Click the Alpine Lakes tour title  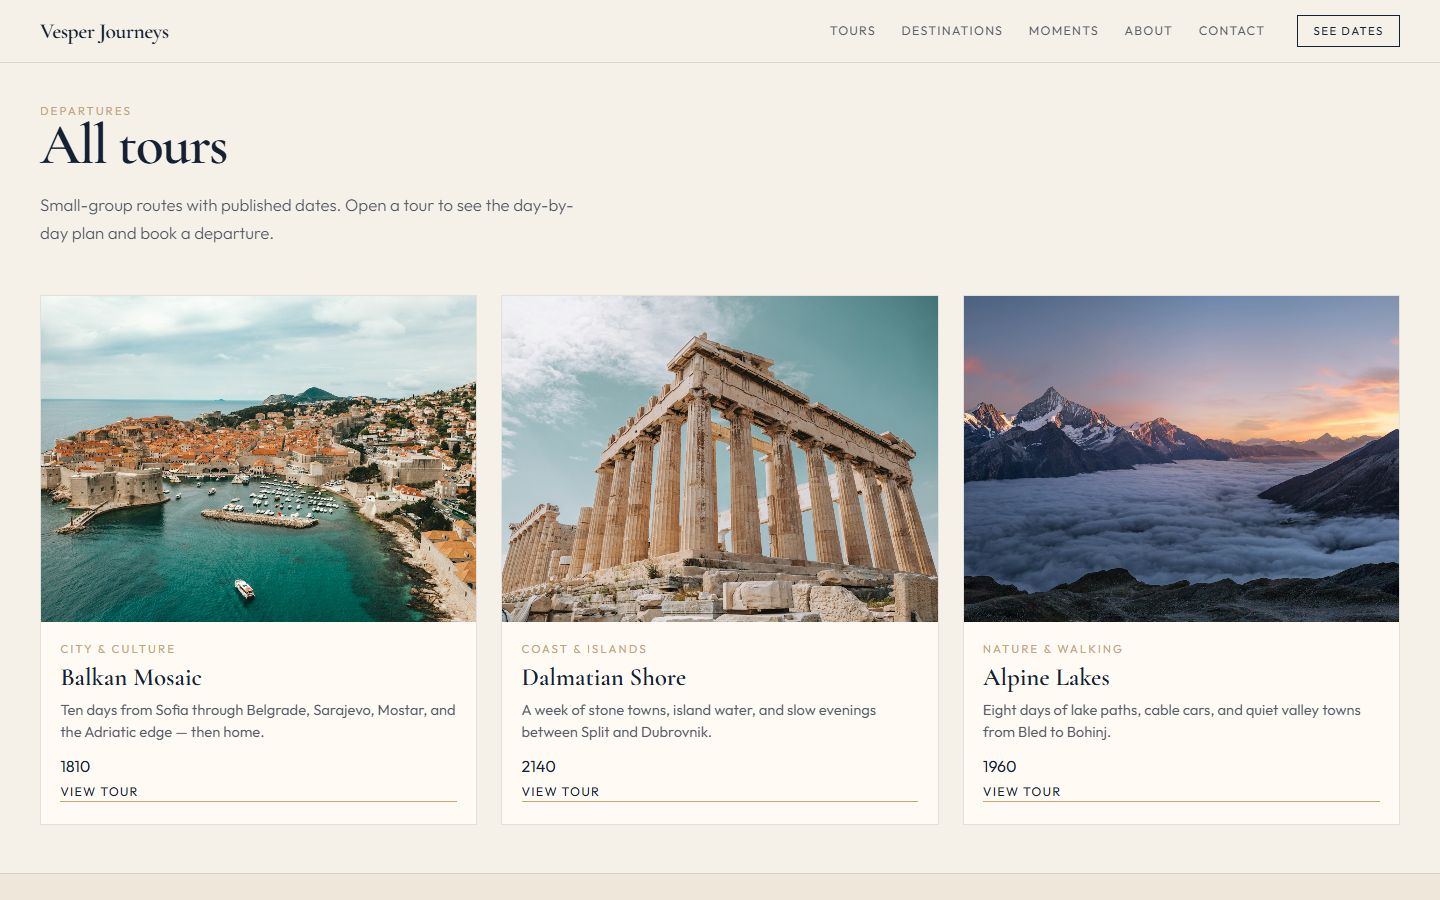(x=1046, y=677)
